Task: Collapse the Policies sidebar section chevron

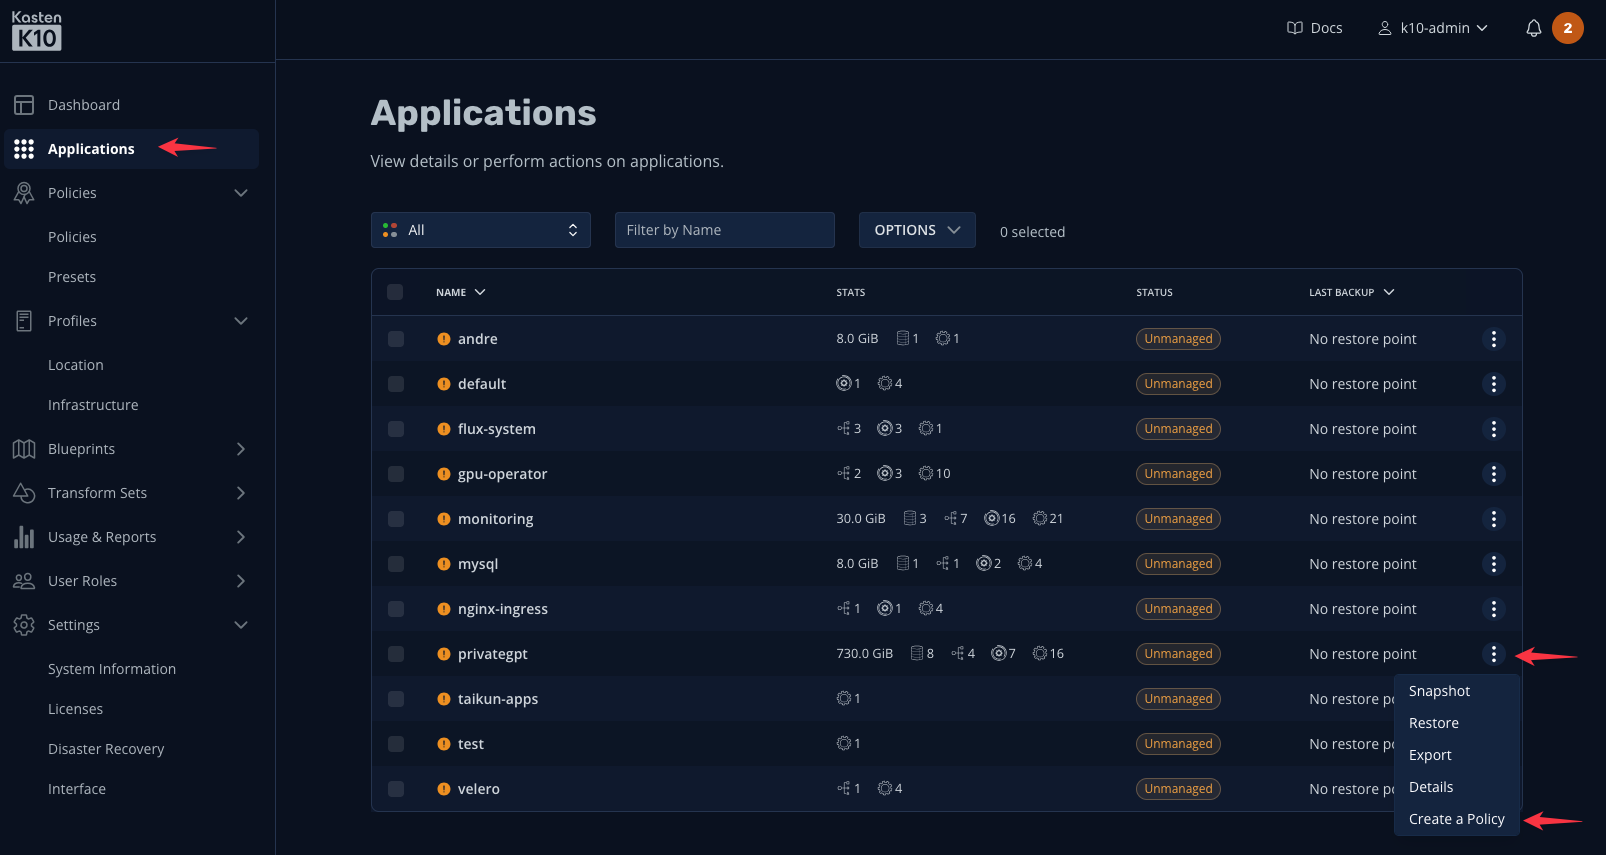Action: [241, 193]
